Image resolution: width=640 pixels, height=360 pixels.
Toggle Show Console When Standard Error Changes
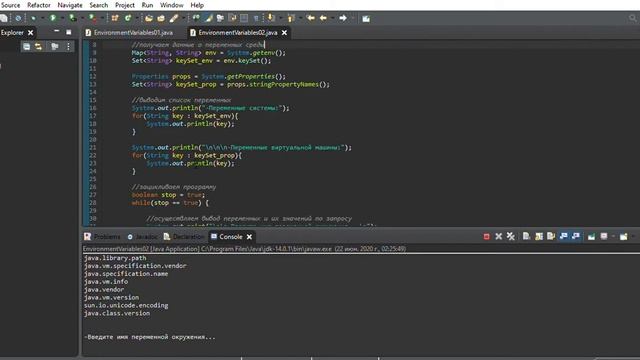click(x=576, y=237)
